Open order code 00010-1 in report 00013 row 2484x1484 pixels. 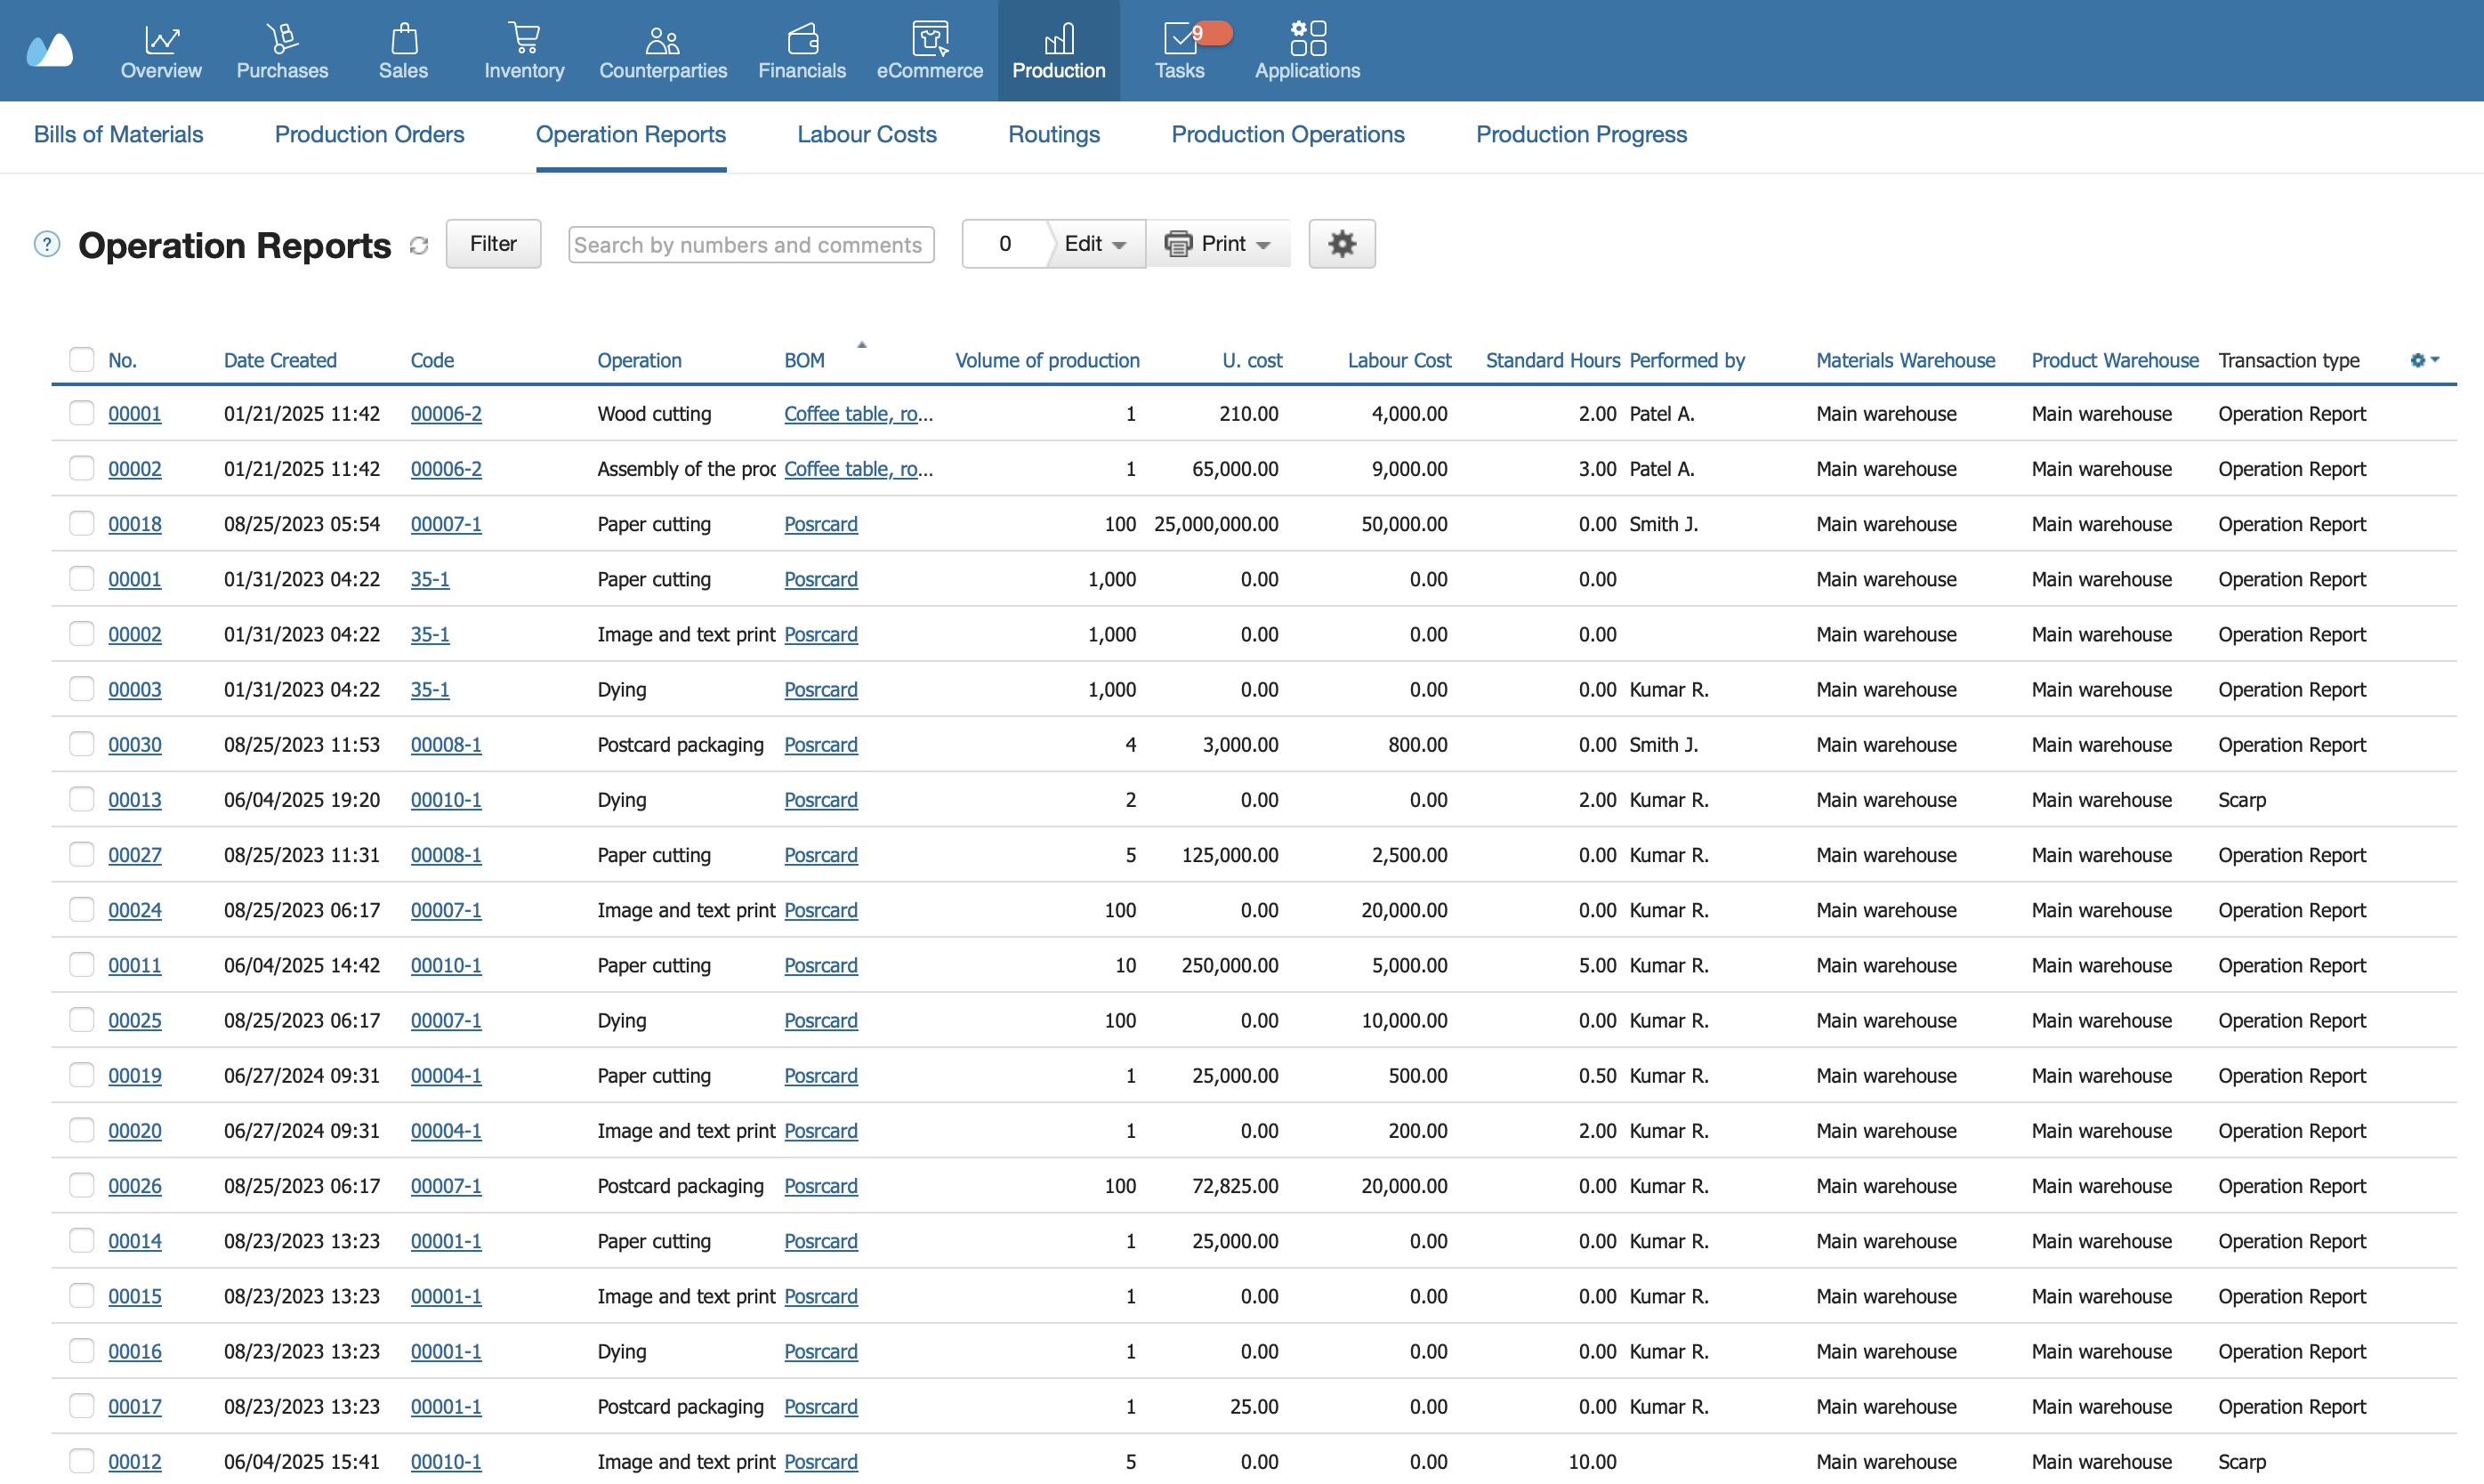tap(446, 800)
